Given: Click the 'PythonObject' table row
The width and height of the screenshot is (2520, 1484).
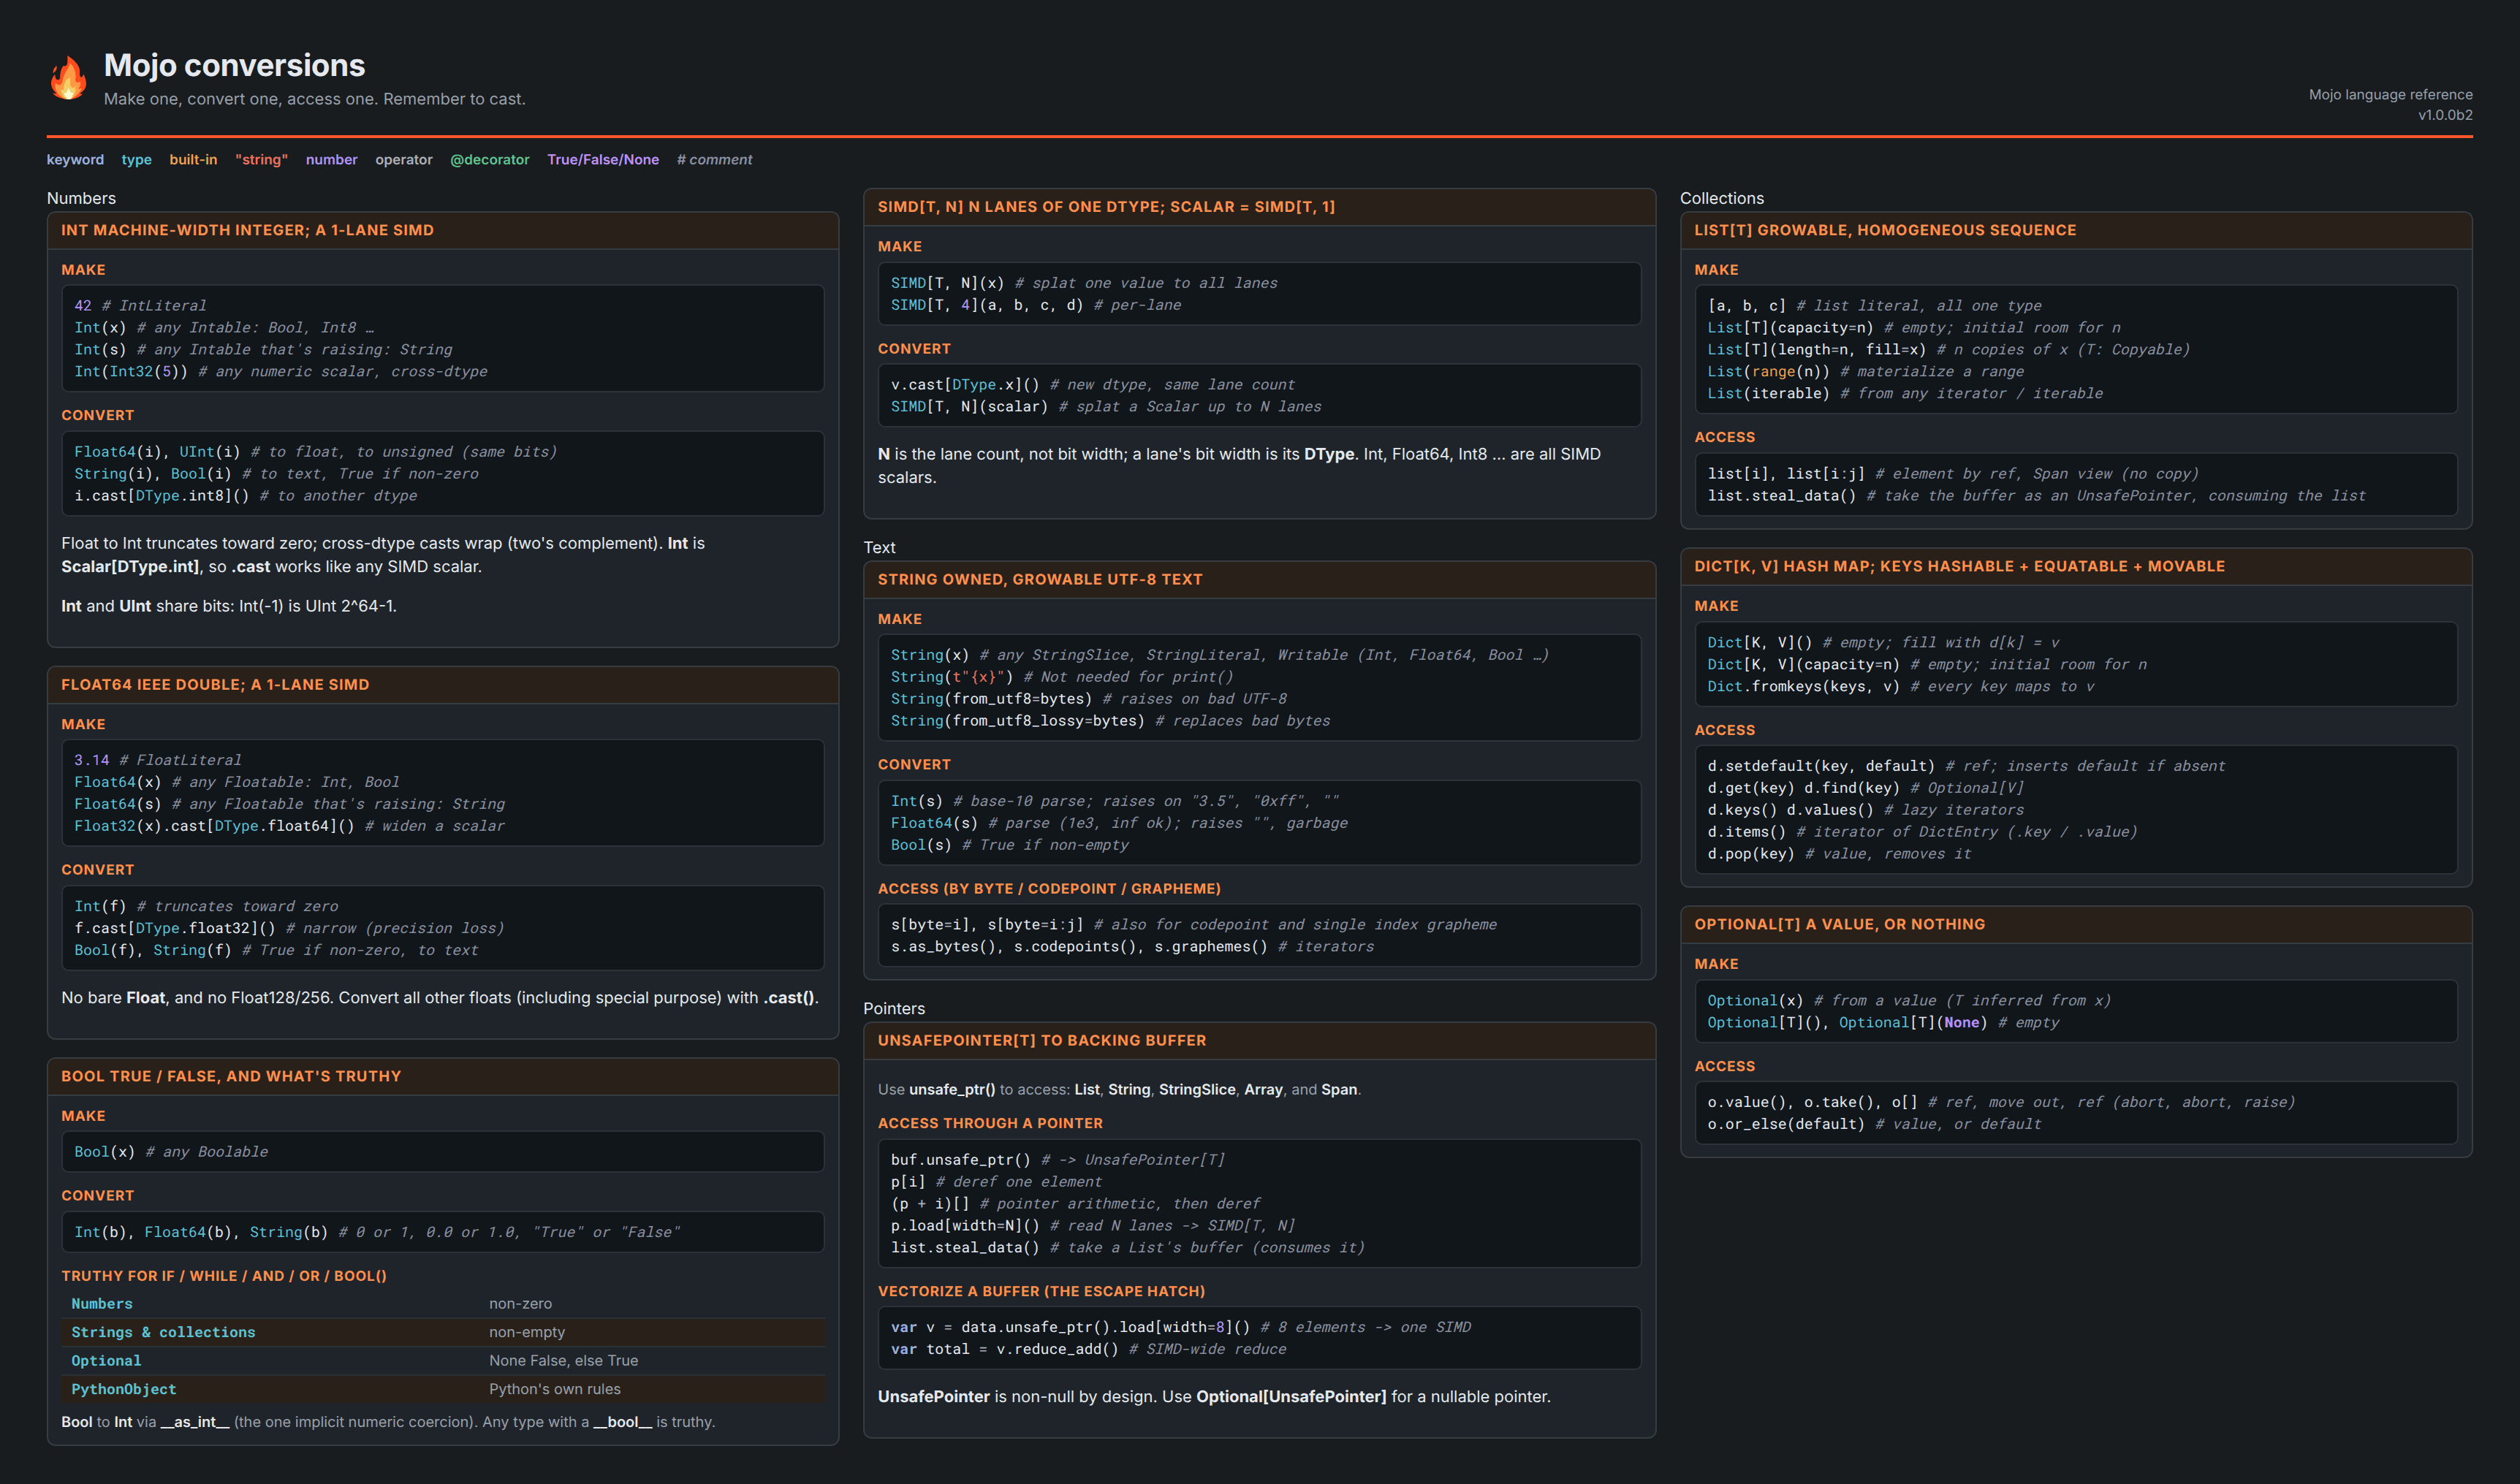Looking at the screenshot, I should point(443,1389).
